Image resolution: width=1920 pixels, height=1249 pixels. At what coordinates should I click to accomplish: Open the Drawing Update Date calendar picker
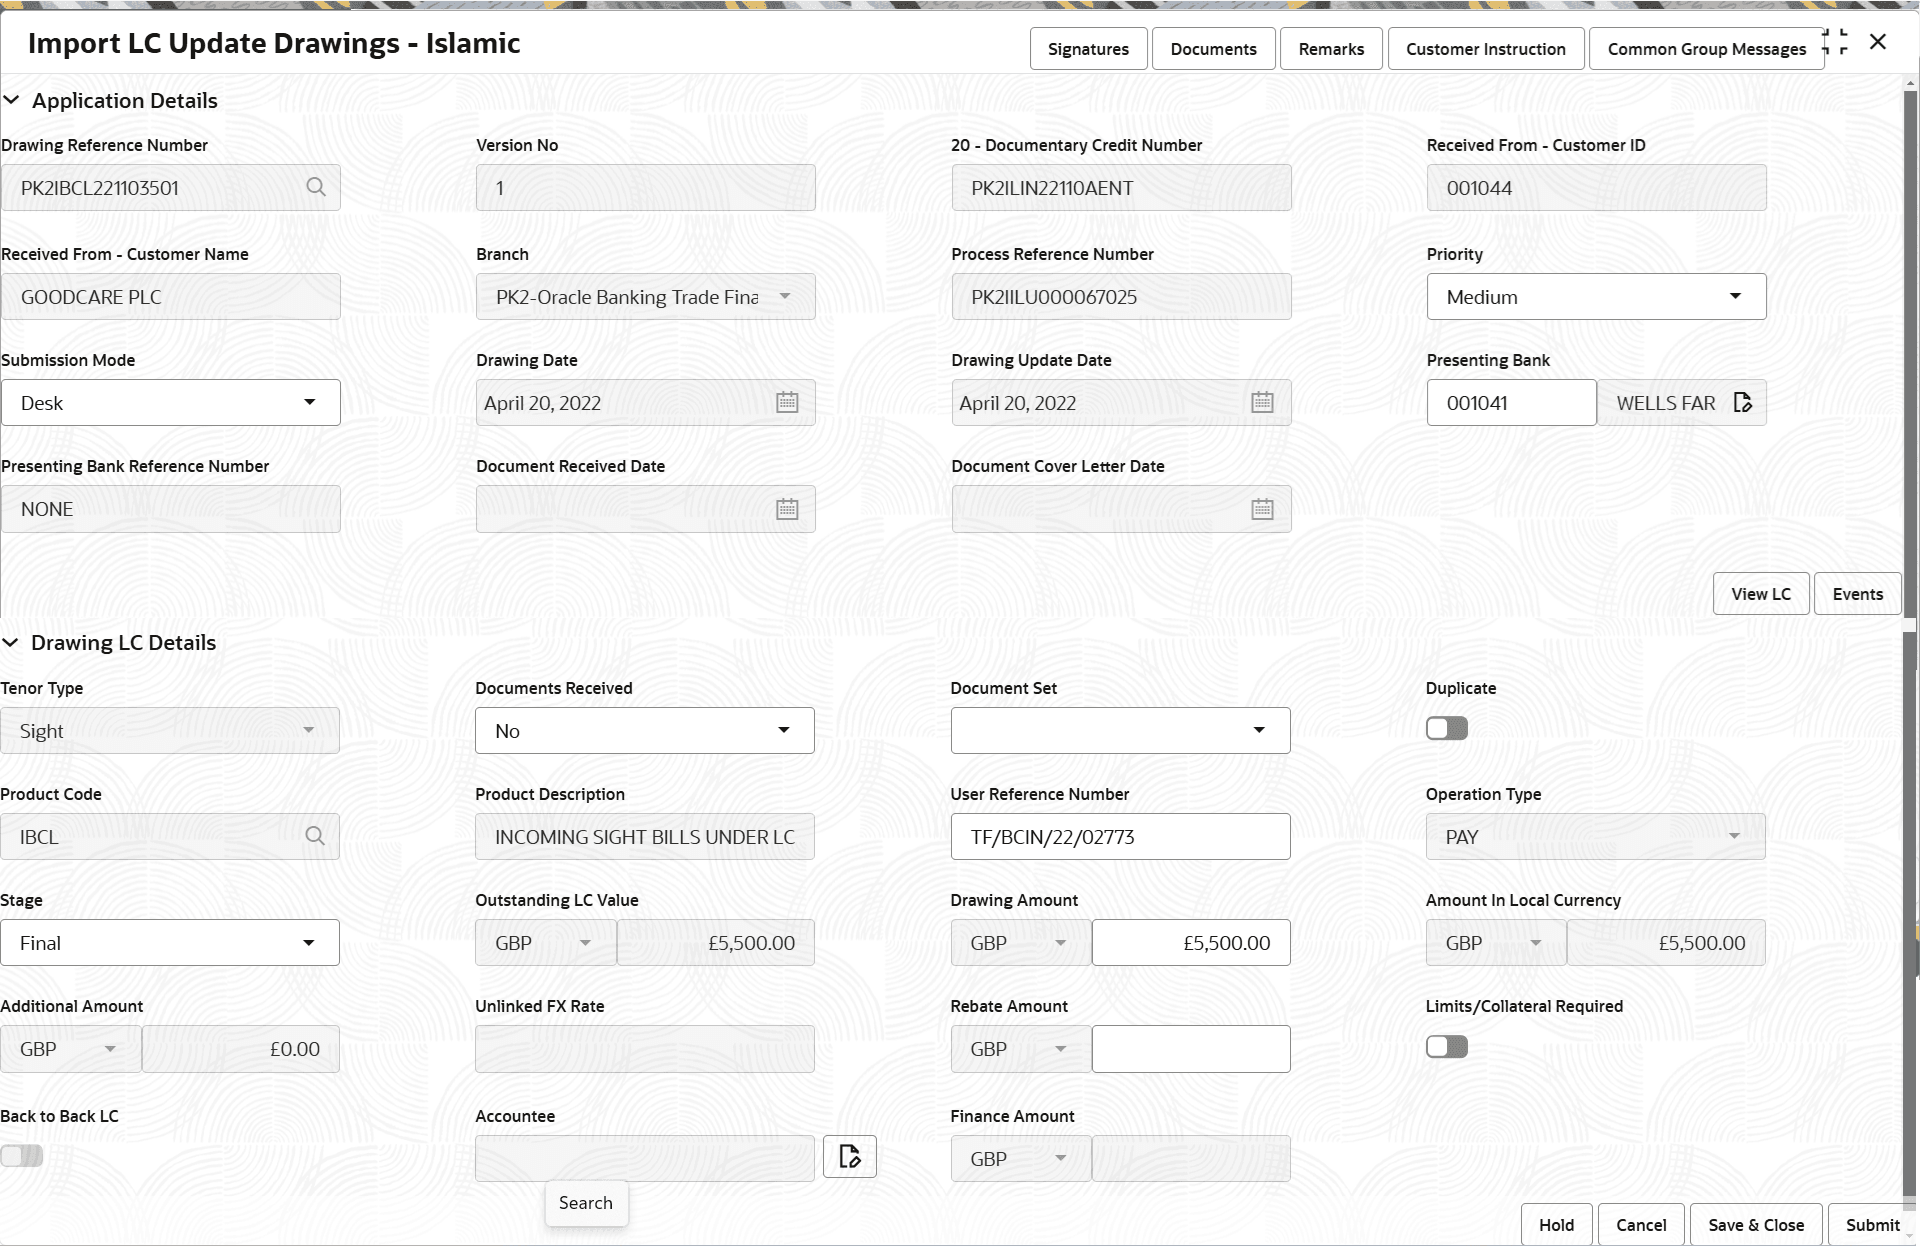pyautogui.click(x=1262, y=402)
